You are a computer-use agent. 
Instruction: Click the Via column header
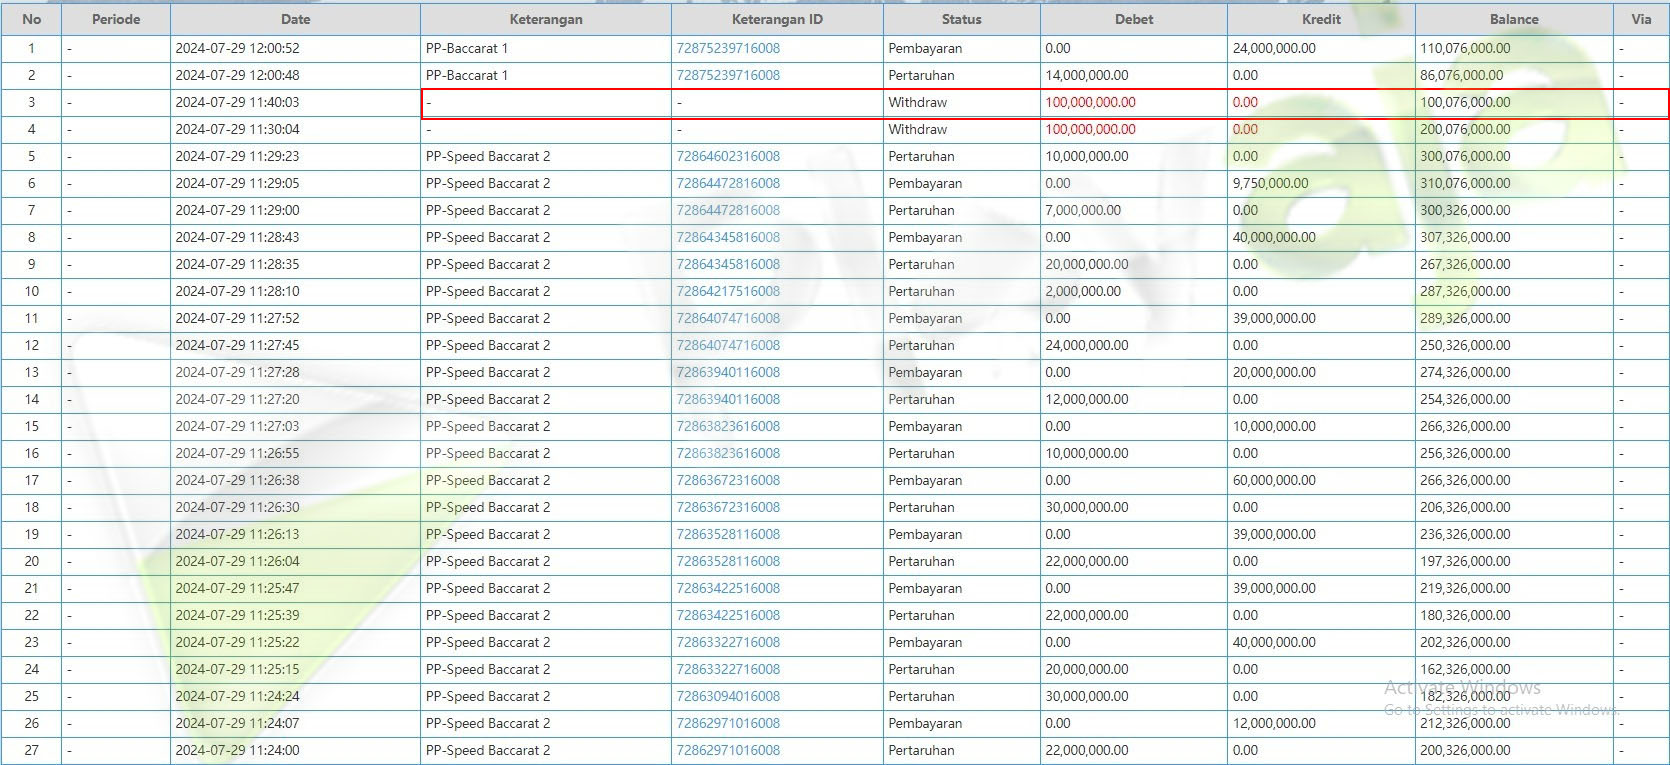pyautogui.click(x=1641, y=19)
